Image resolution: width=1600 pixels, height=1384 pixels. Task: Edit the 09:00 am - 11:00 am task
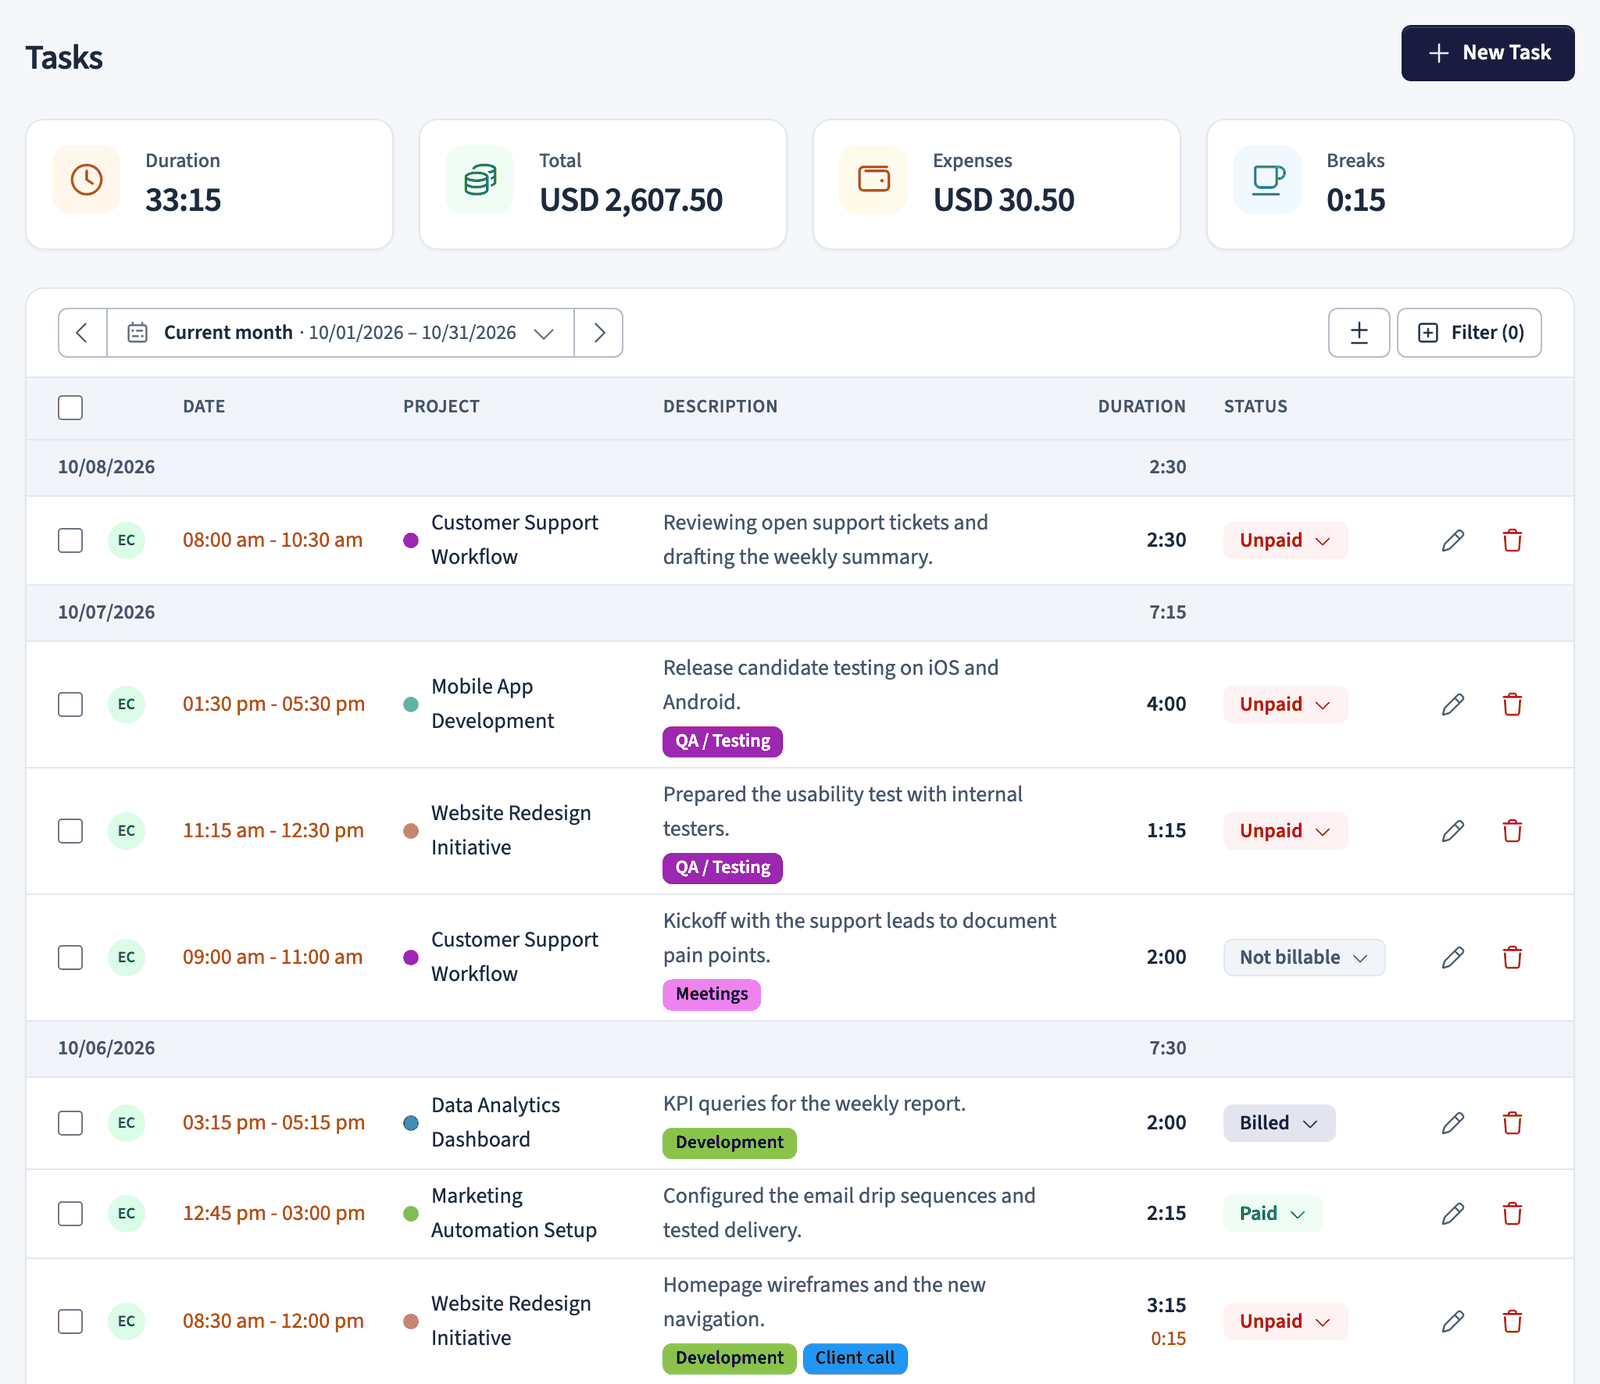(x=1453, y=957)
